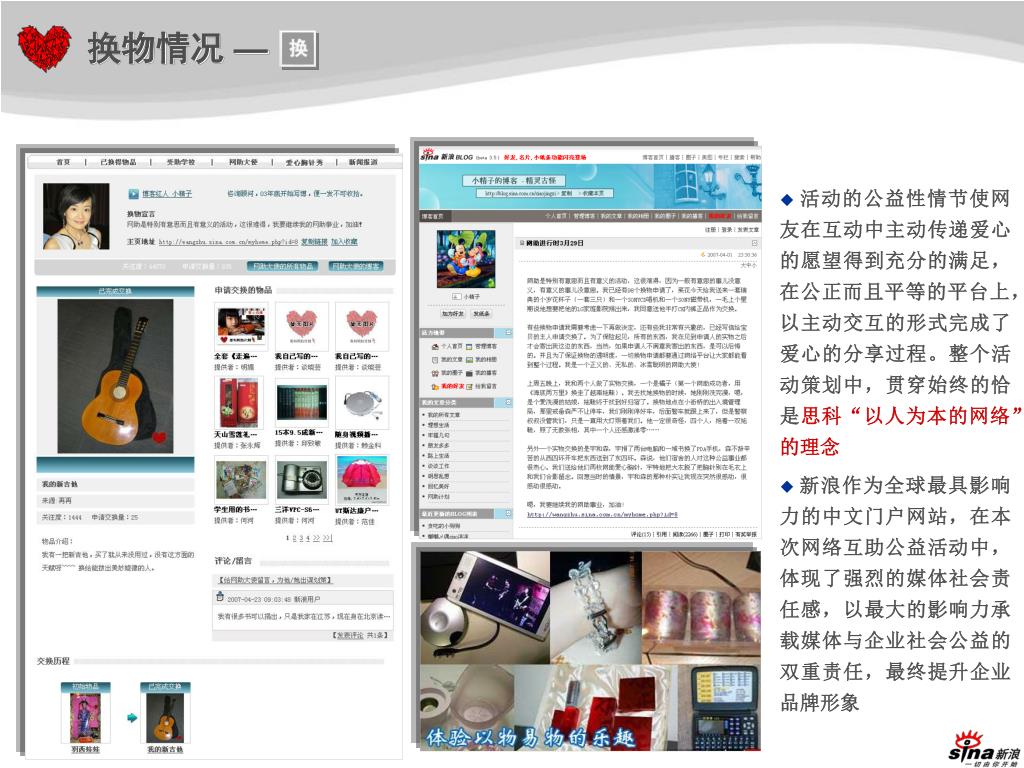Click the 网助大使的博客 button

click(356, 266)
